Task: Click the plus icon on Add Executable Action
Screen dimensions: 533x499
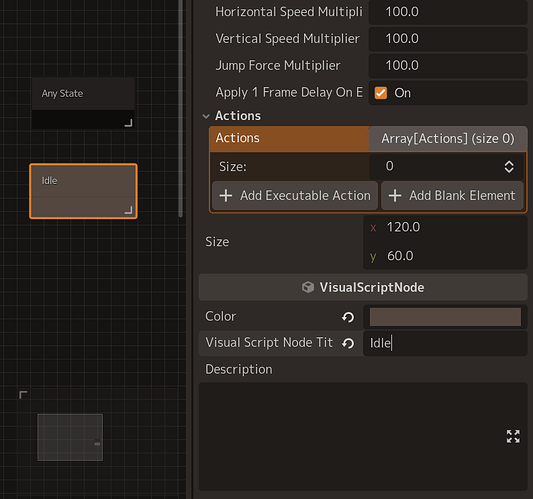Action: (x=226, y=196)
